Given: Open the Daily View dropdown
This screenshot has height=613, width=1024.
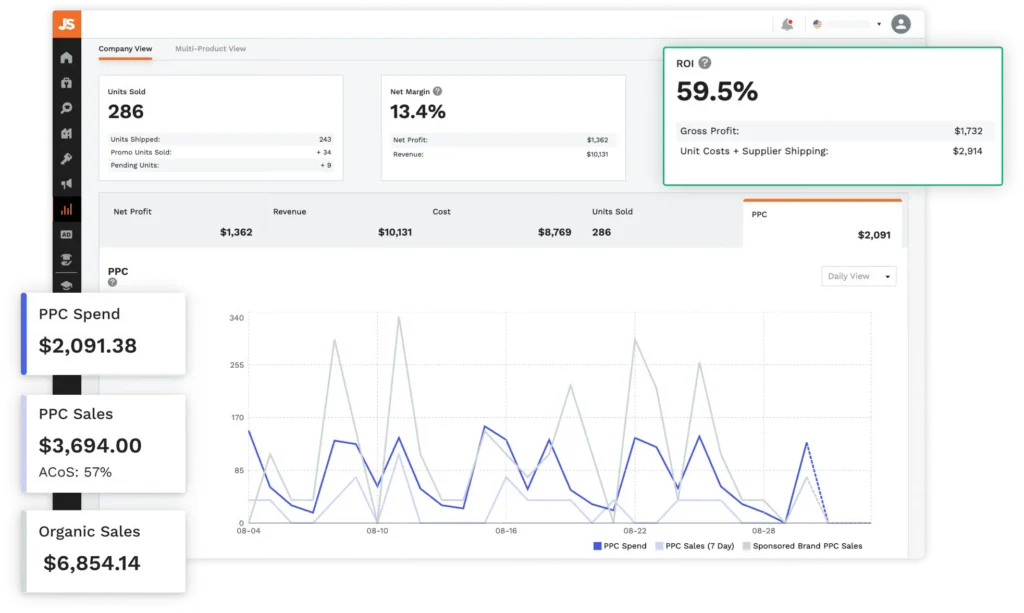Looking at the screenshot, I should [858, 276].
